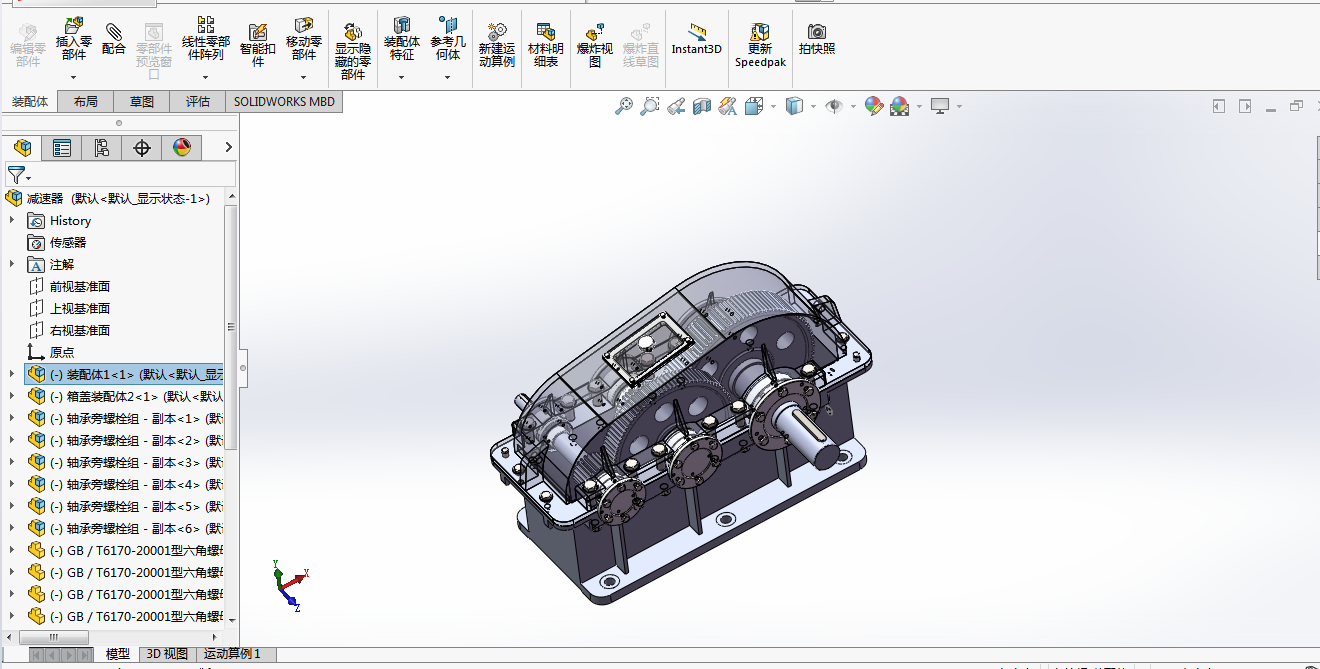
Task: Select the 配合 mate tool
Action: (x=114, y=38)
